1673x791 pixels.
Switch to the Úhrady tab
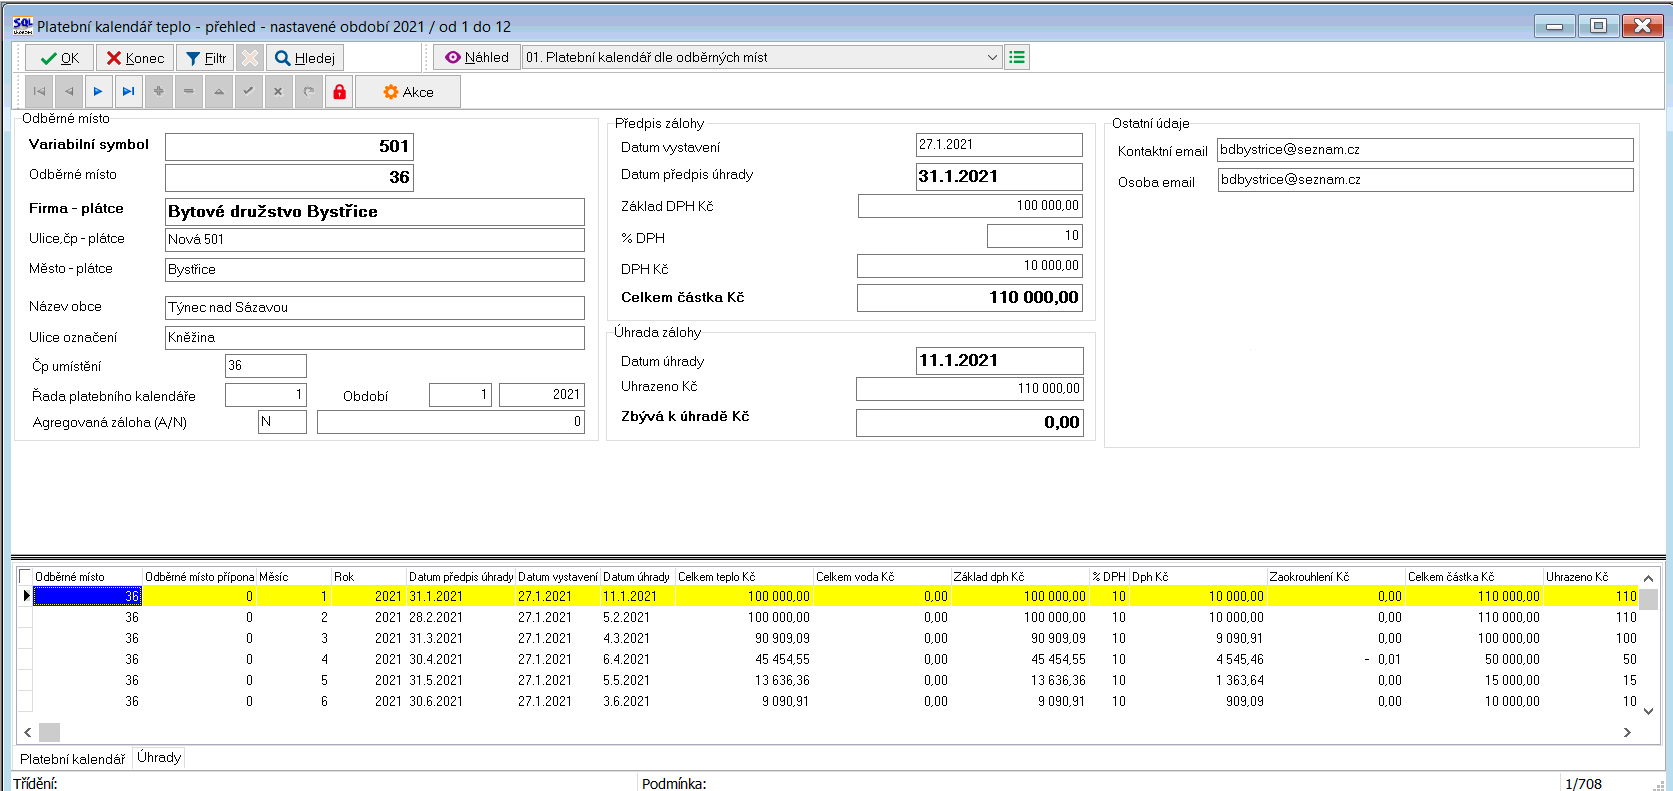(x=159, y=758)
